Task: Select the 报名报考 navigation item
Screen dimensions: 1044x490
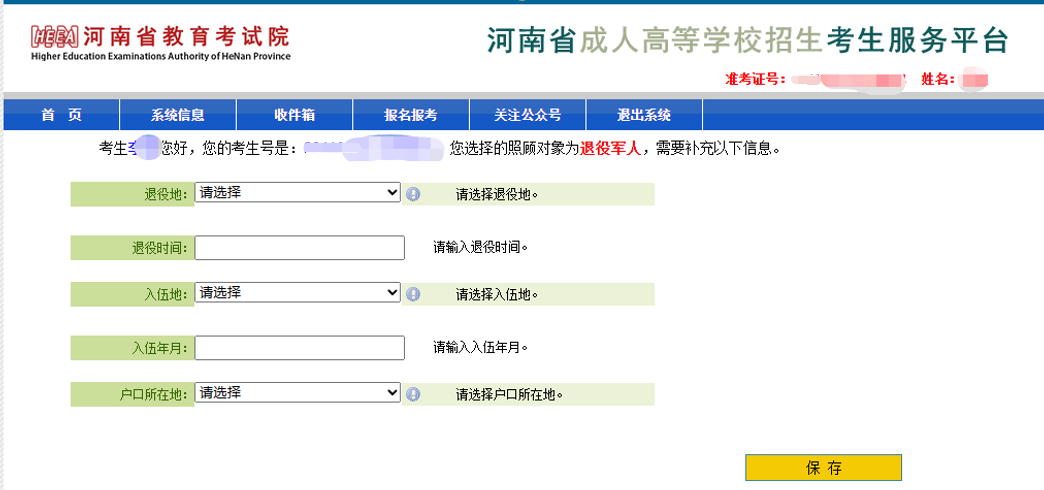Action: [411, 115]
